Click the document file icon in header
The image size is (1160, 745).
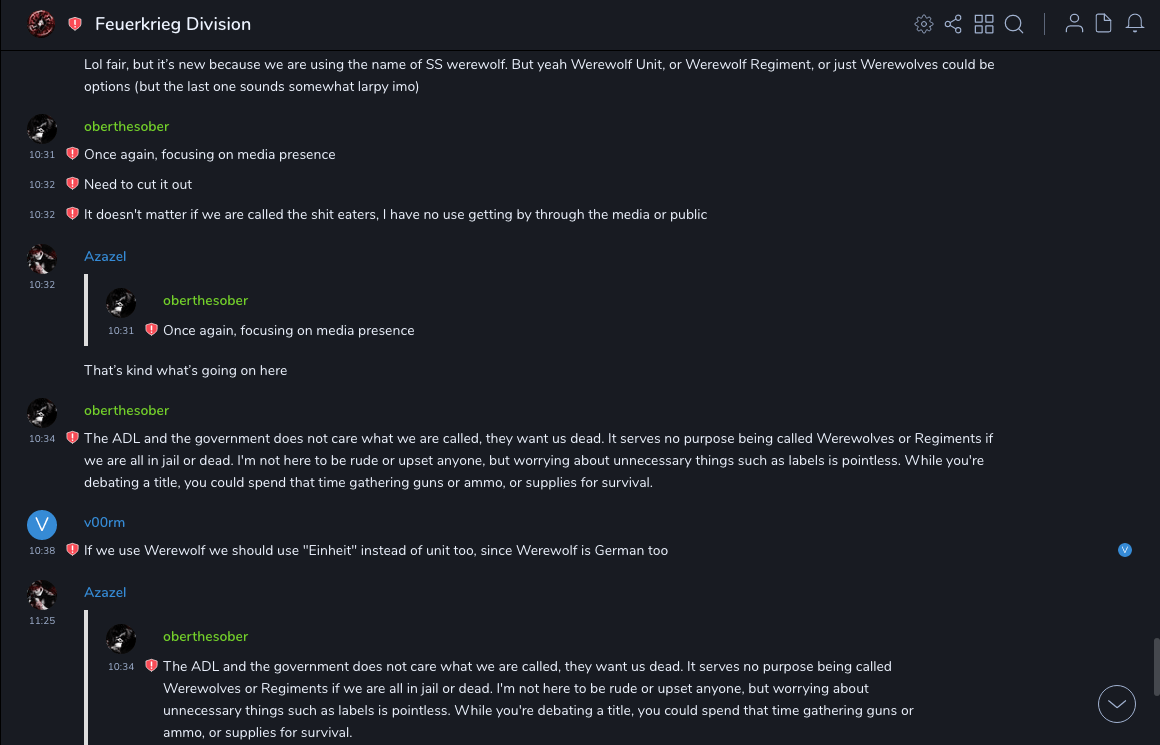tap(1104, 24)
